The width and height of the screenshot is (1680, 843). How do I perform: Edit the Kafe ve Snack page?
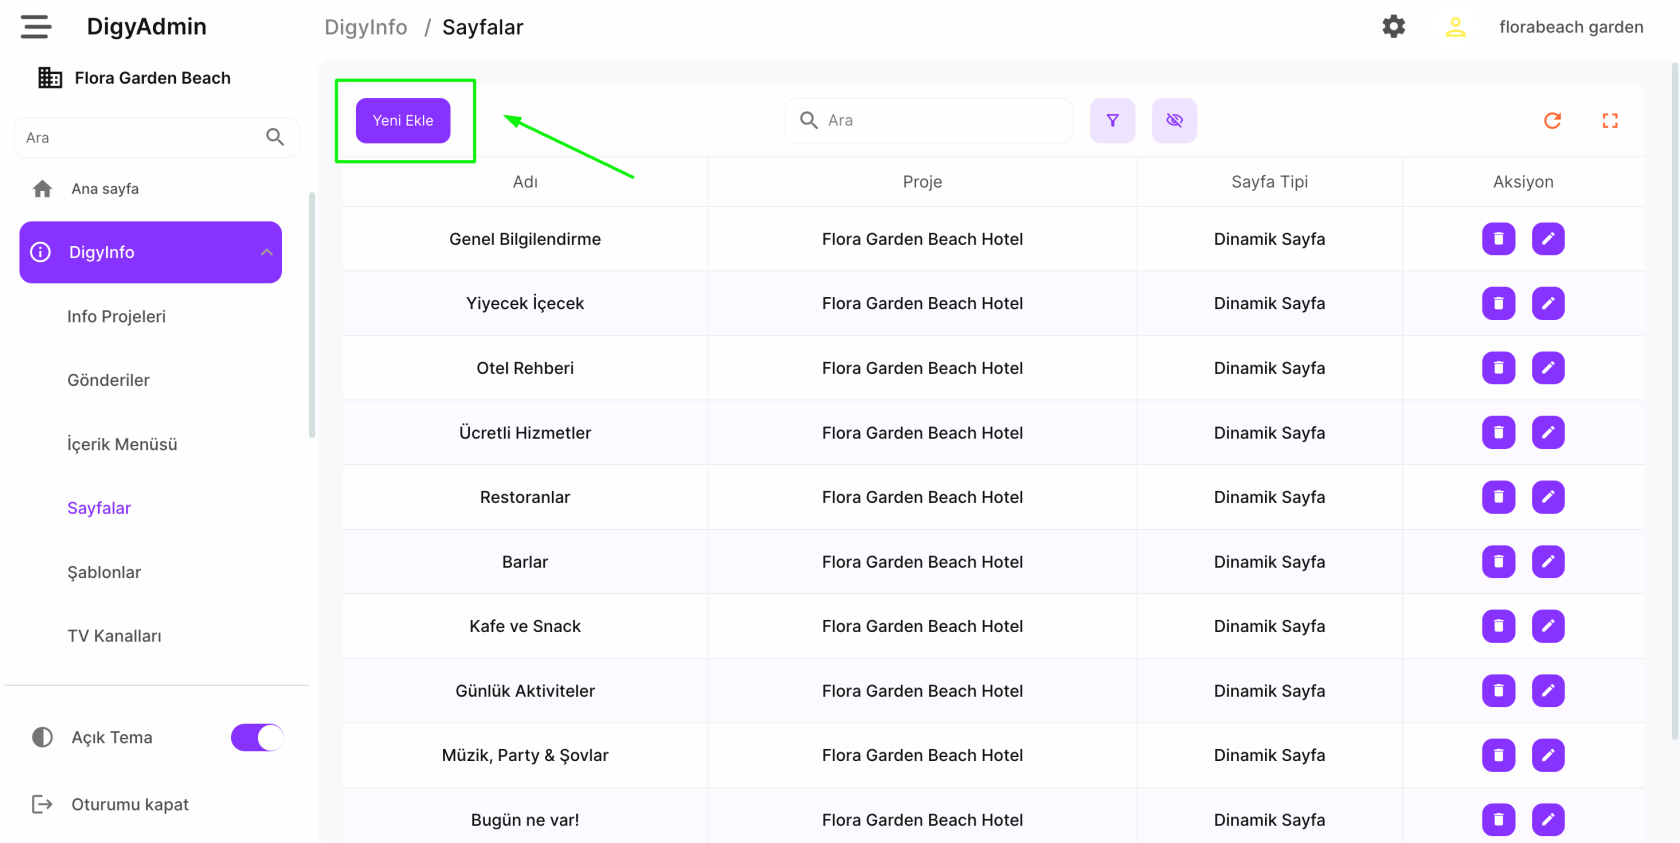1548,626
